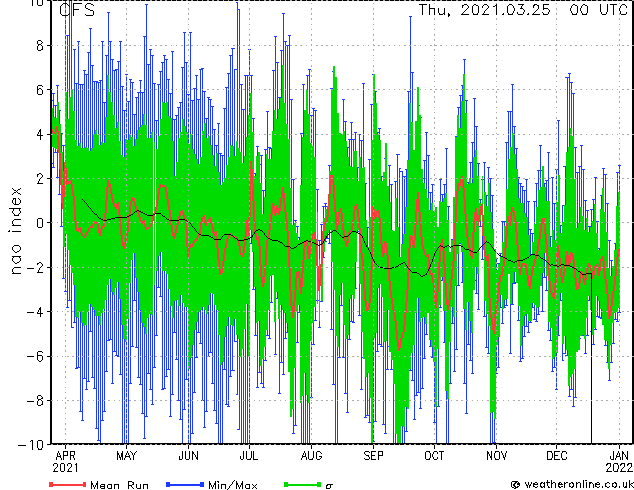Image resolution: width=634 pixels, height=490 pixels.
Task: Click the JAN month label
Action: (619, 456)
